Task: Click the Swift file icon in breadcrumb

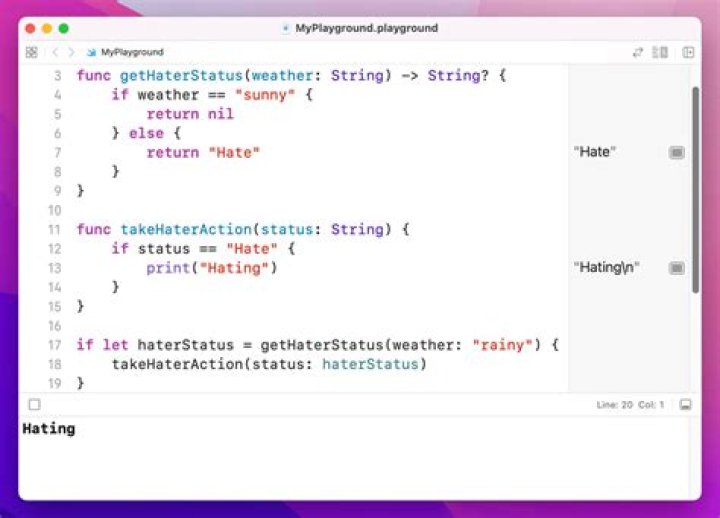Action: click(x=92, y=52)
